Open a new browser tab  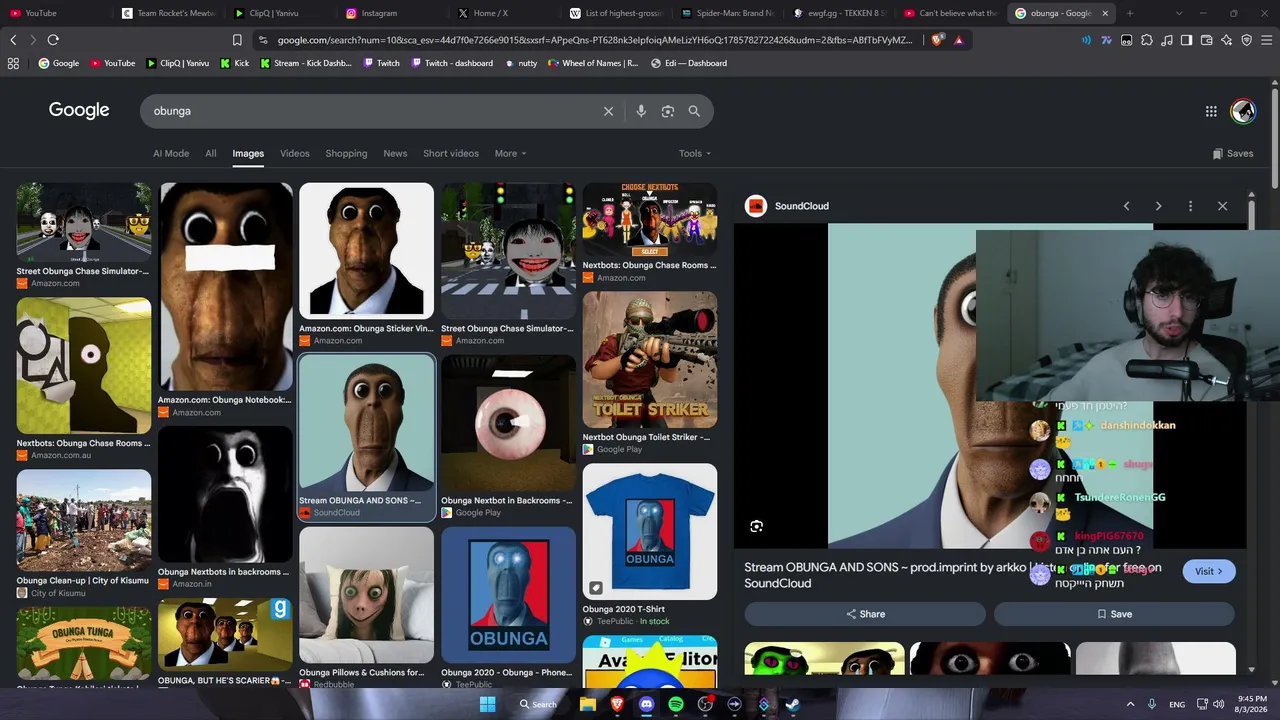point(1130,13)
